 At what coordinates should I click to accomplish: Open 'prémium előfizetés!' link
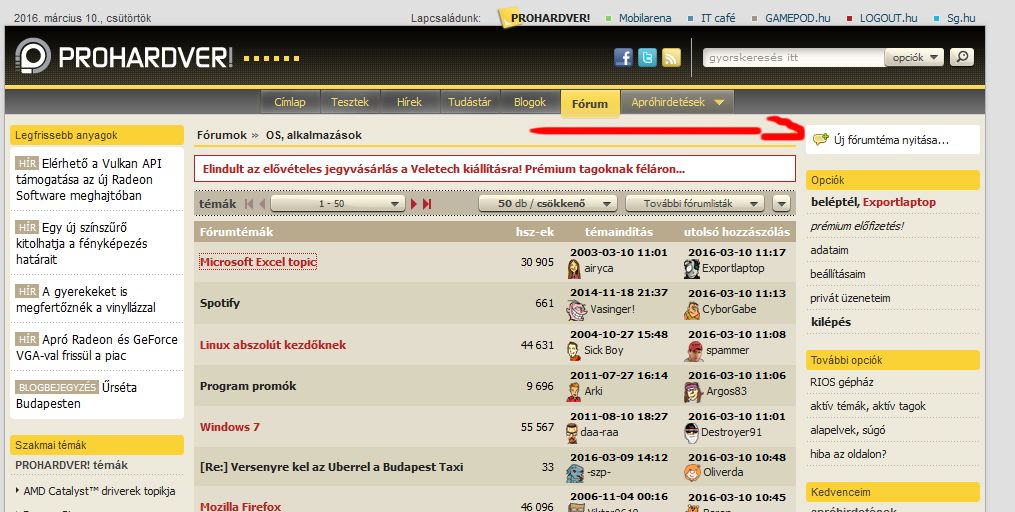pyautogui.click(x=857, y=227)
